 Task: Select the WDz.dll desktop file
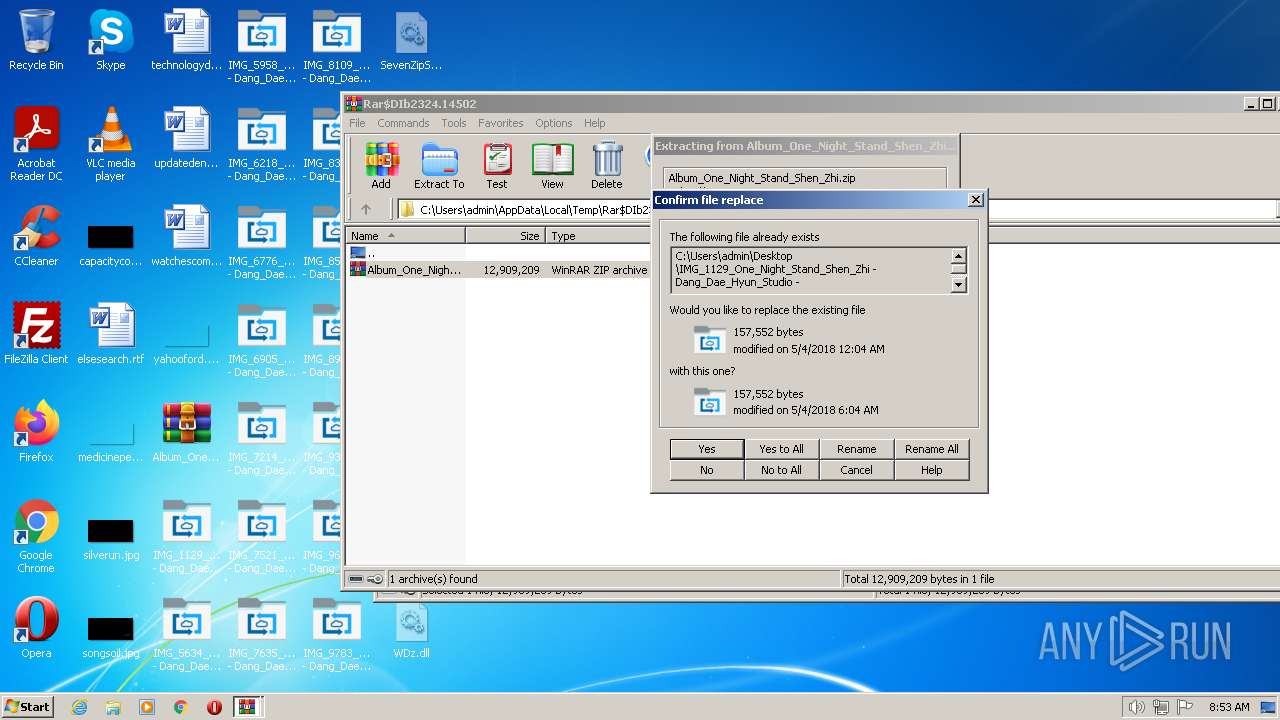(411, 629)
